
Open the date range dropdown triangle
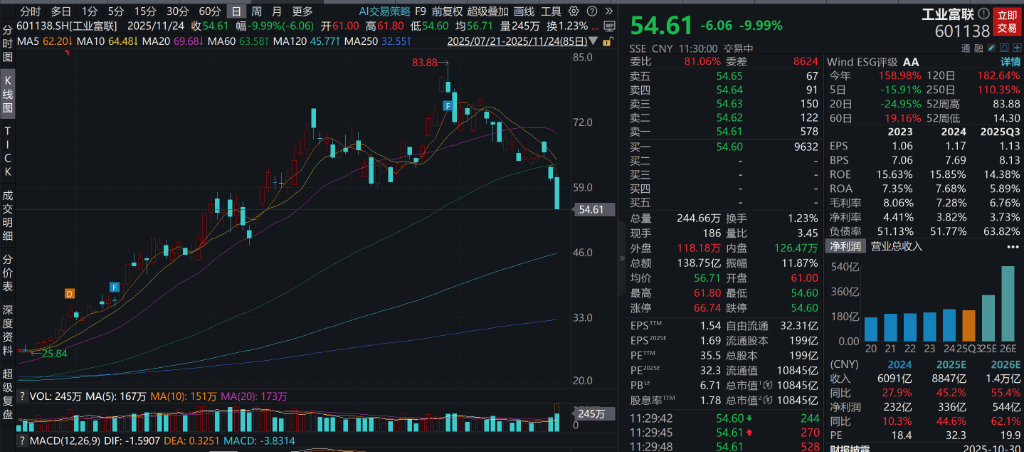[x=593, y=40]
